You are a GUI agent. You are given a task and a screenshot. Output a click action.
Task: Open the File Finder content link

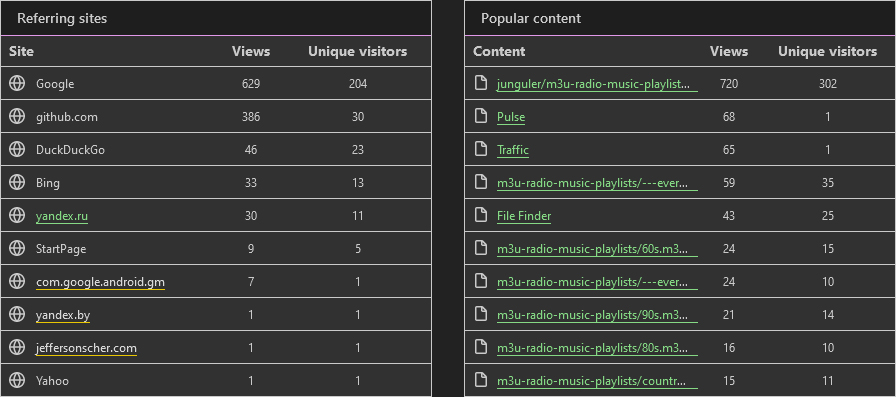(x=524, y=216)
